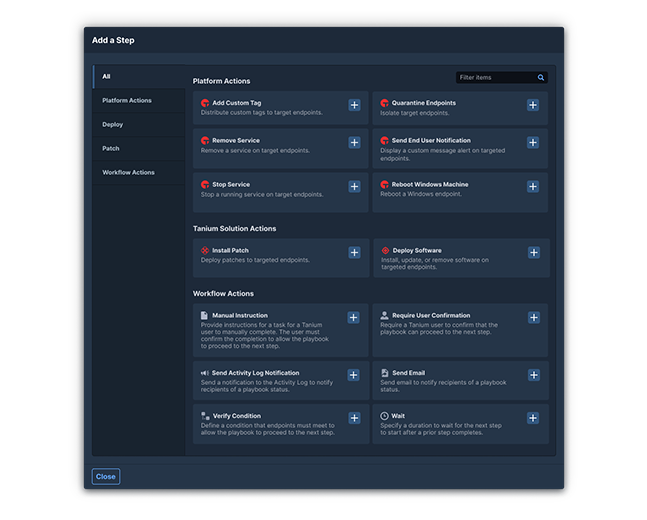Click the Send Email title
Viewport: 647px width, 520px height.
click(x=409, y=373)
